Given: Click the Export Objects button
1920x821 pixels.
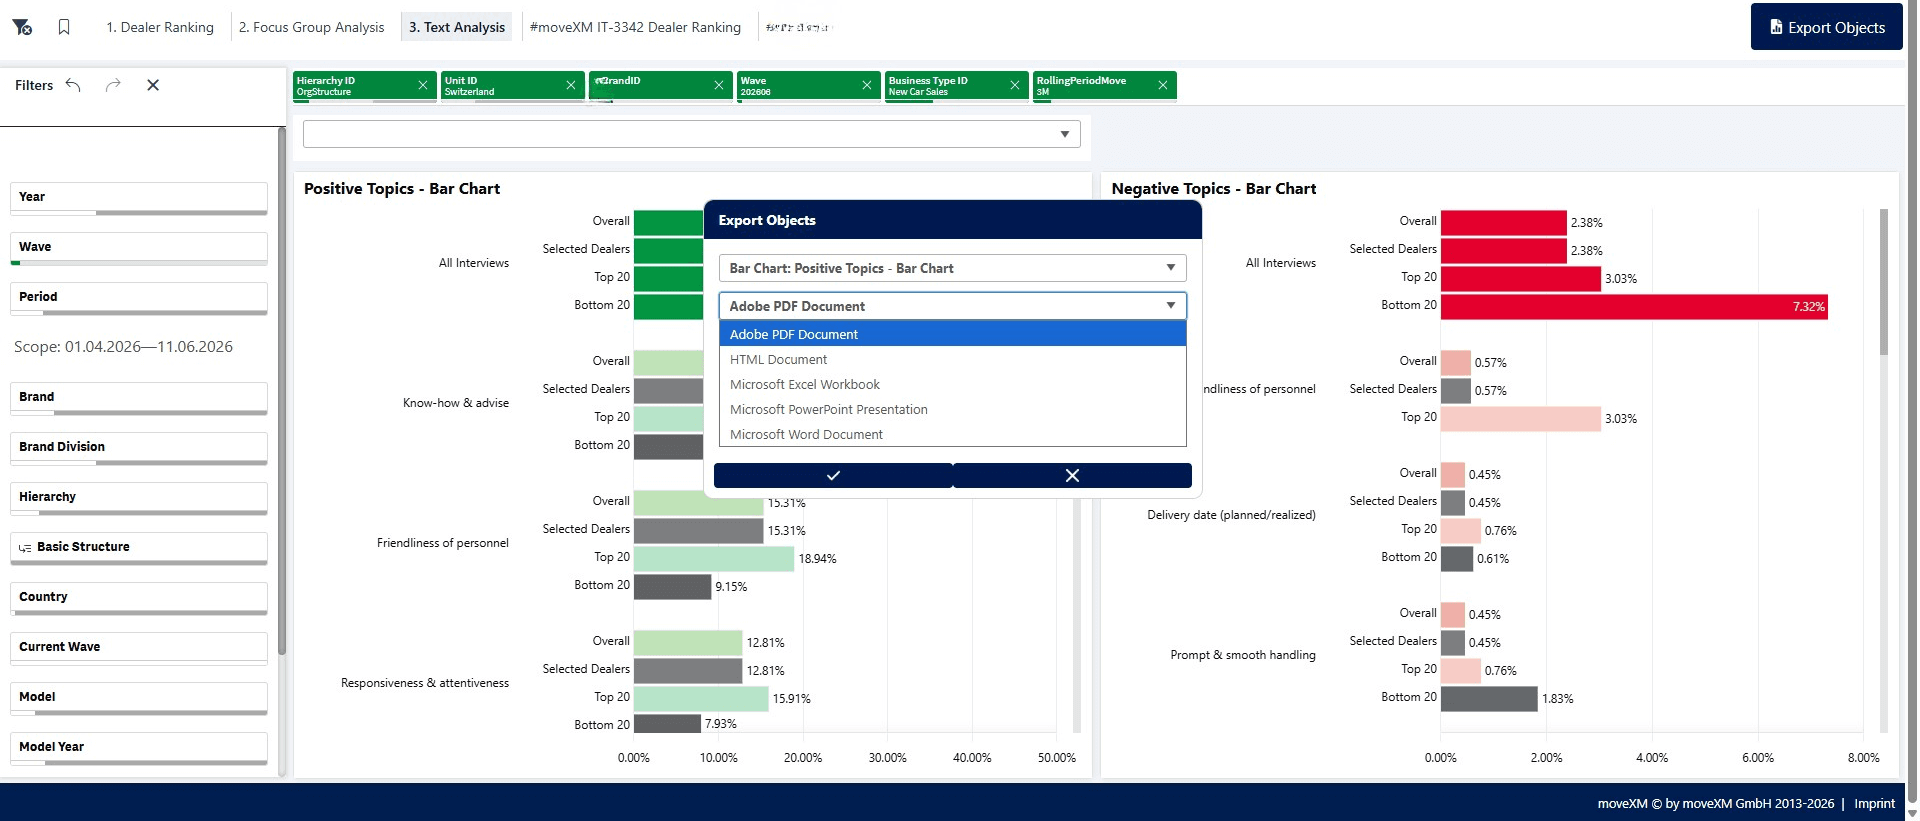Looking at the screenshot, I should tap(1826, 27).
